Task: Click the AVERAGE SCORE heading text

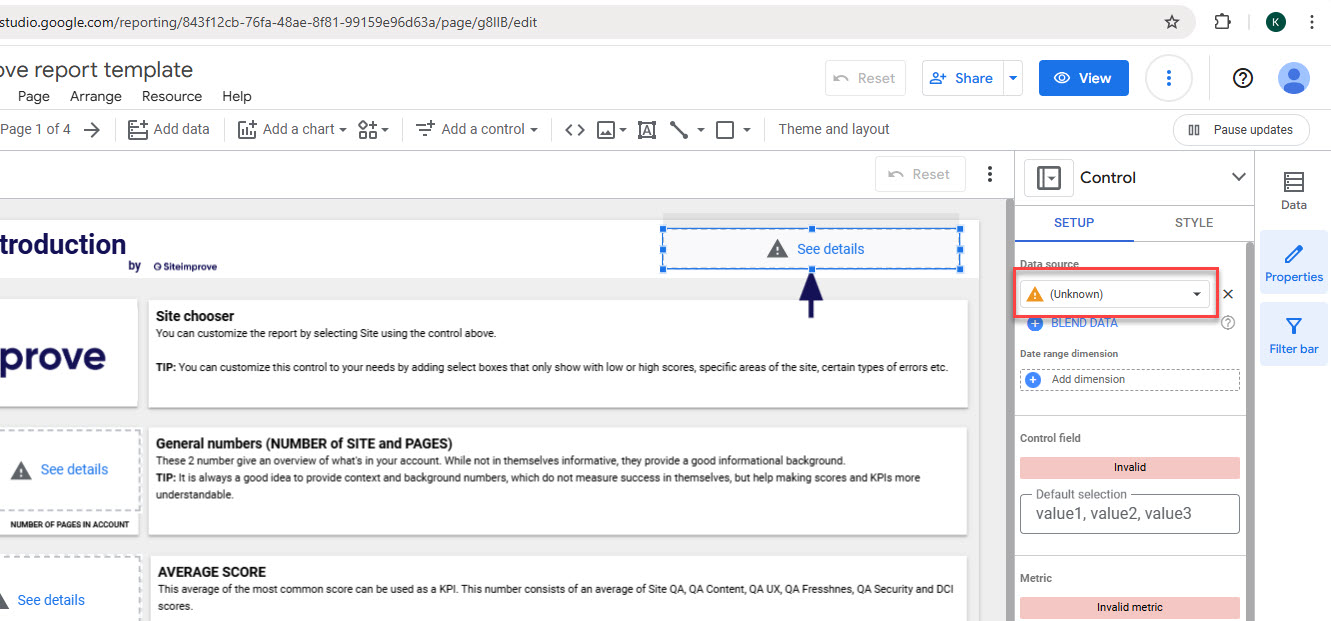Action: (212, 572)
